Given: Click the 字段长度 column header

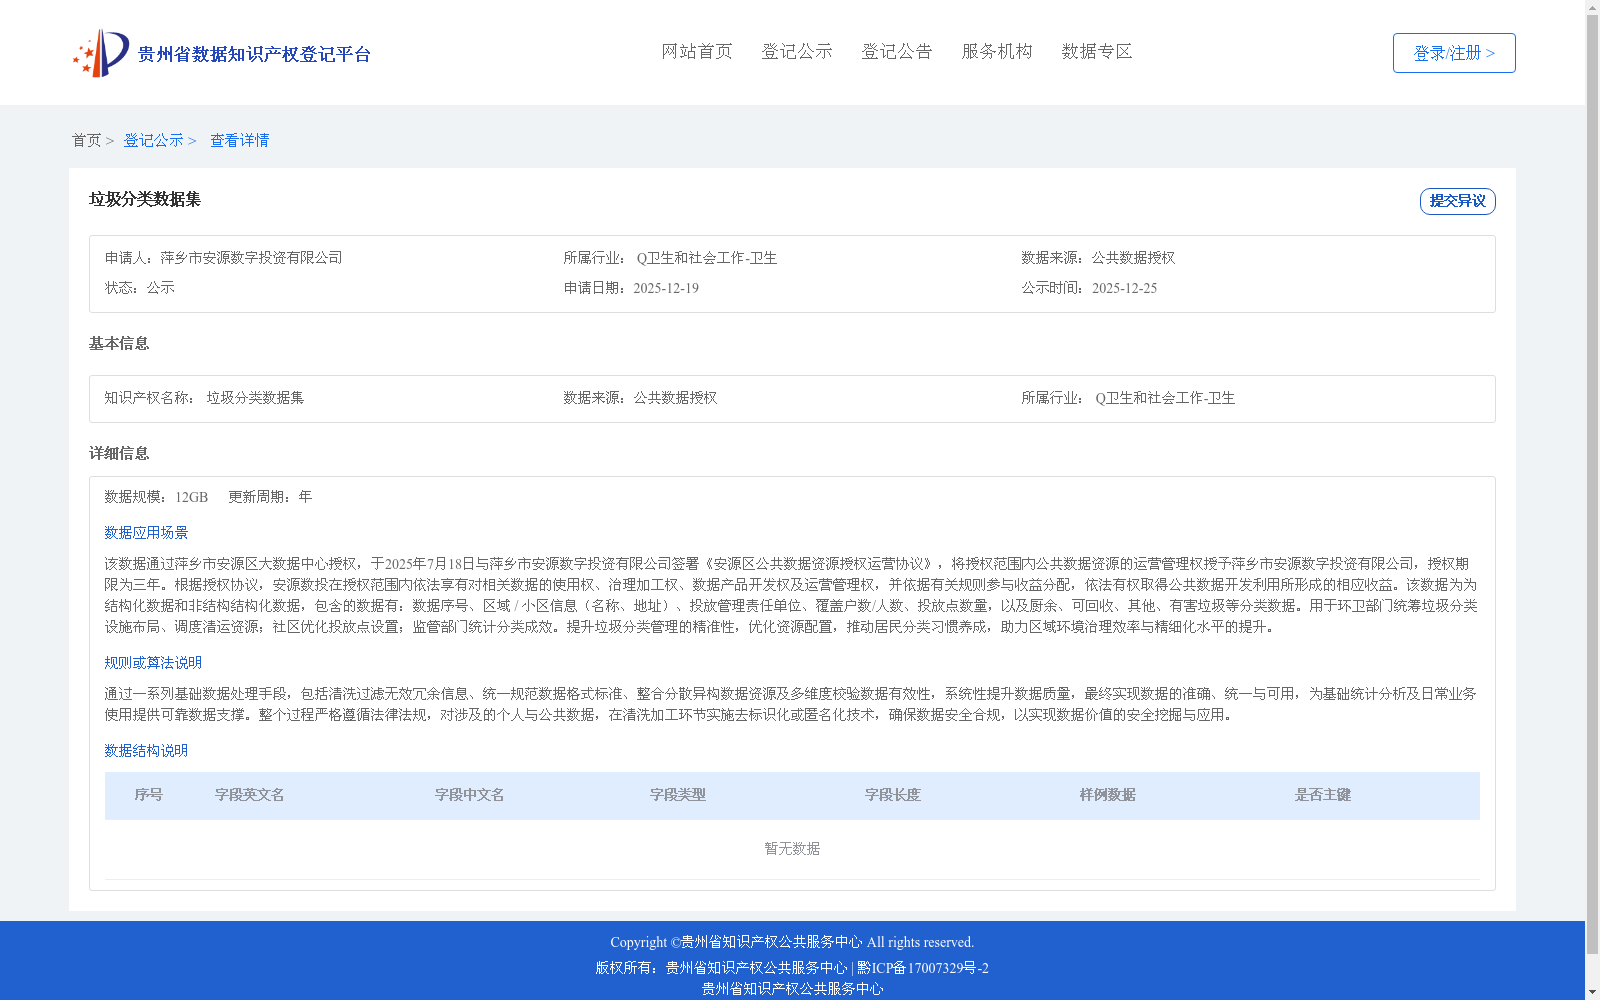Looking at the screenshot, I should (893, 795).
